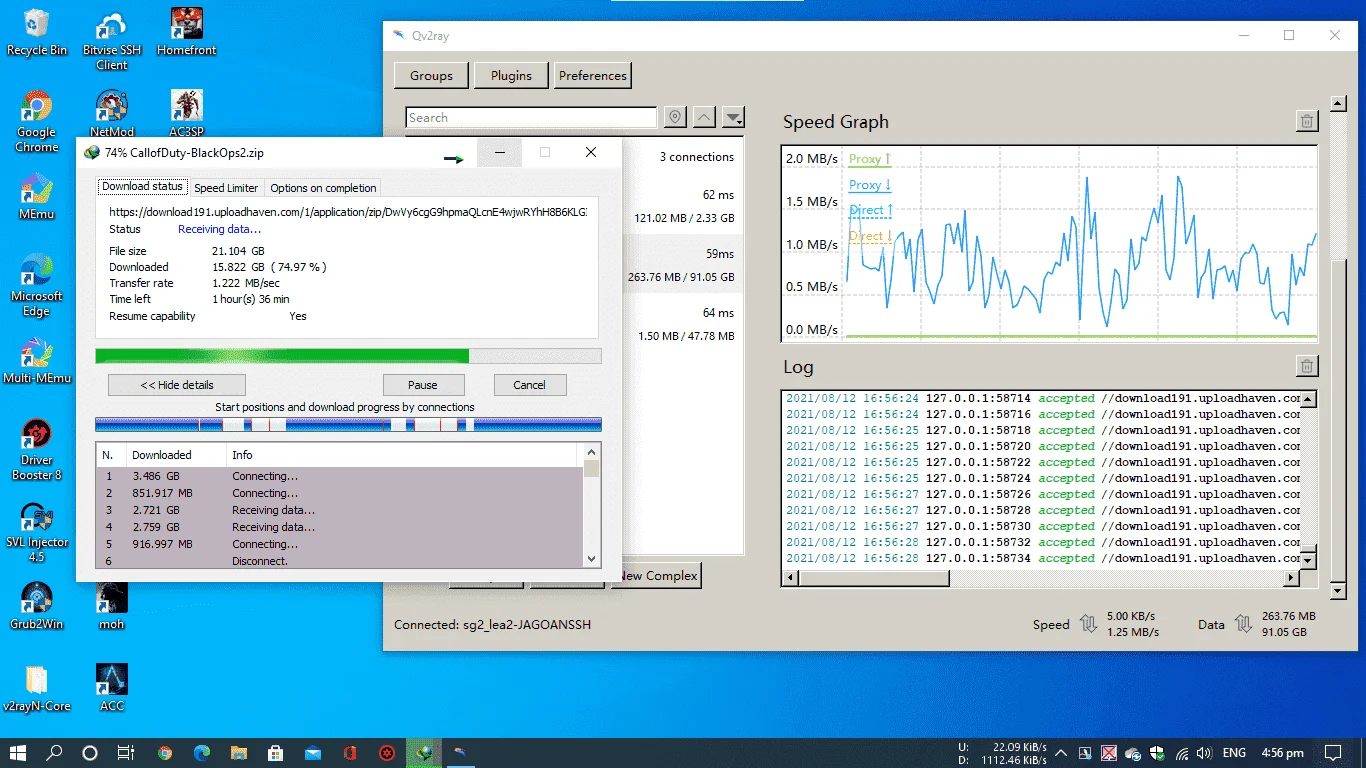Open Wi-Fi network settings in the tray

(x=1182, y=753)
